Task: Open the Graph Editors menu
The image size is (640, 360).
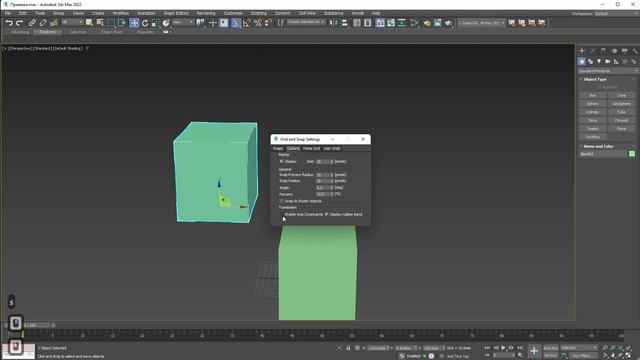Action: click(x=176, y=13)
